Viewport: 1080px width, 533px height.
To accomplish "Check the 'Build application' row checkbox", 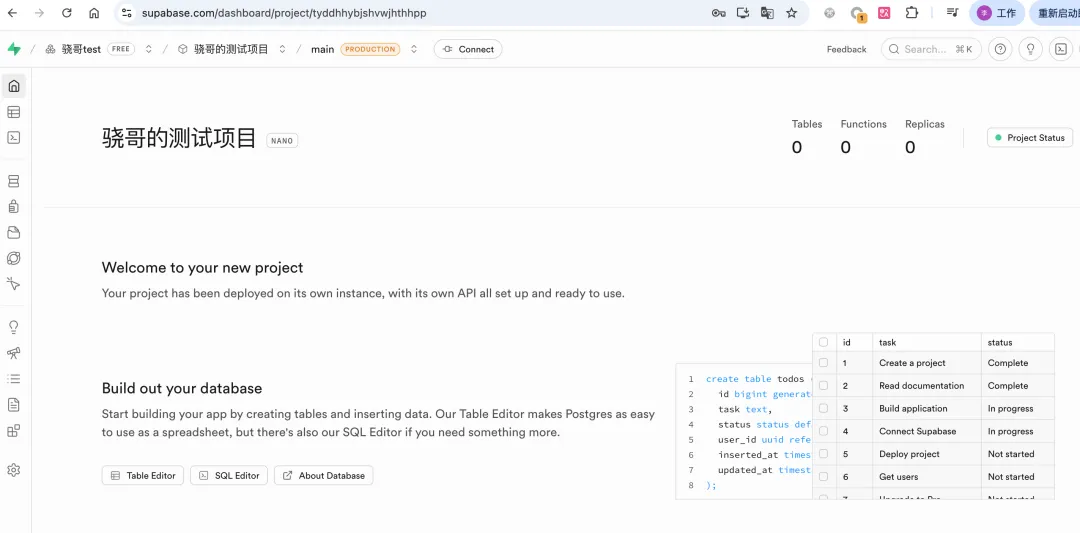I will [823, 408].
